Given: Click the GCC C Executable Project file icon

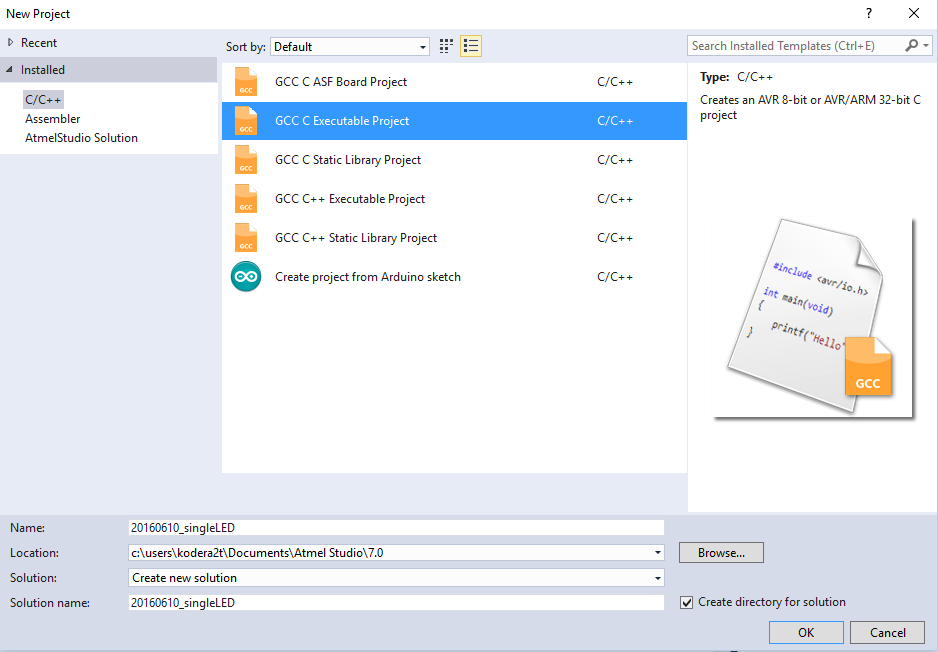Looking at the screenshot, I should 246,121.
